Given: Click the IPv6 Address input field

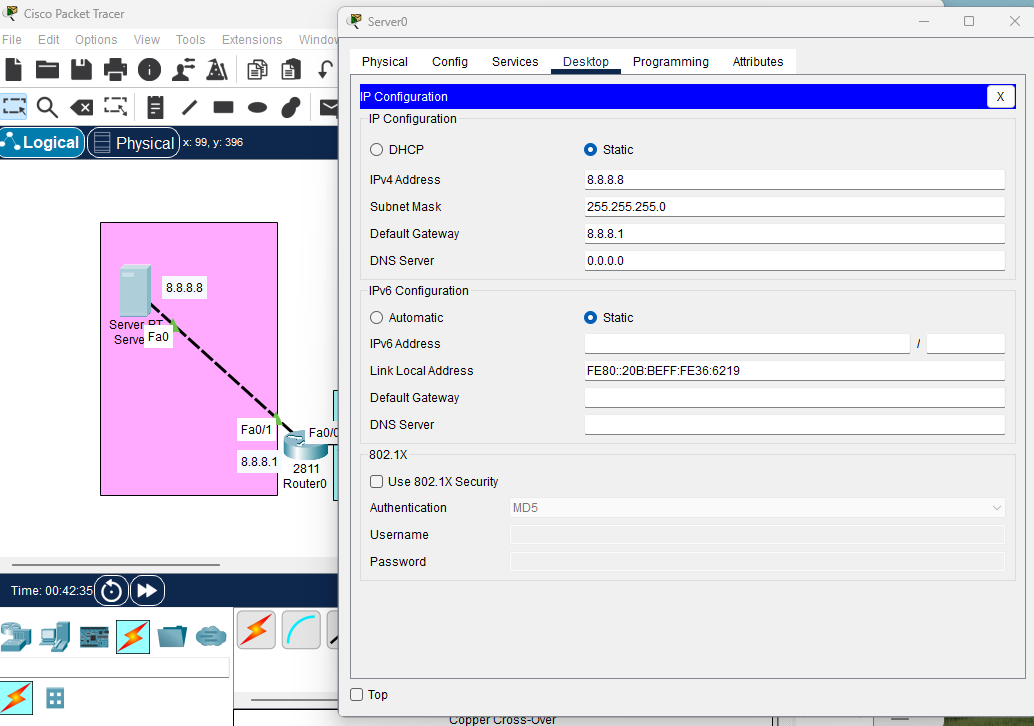Looking at the screenshot, I should (747, 344).
